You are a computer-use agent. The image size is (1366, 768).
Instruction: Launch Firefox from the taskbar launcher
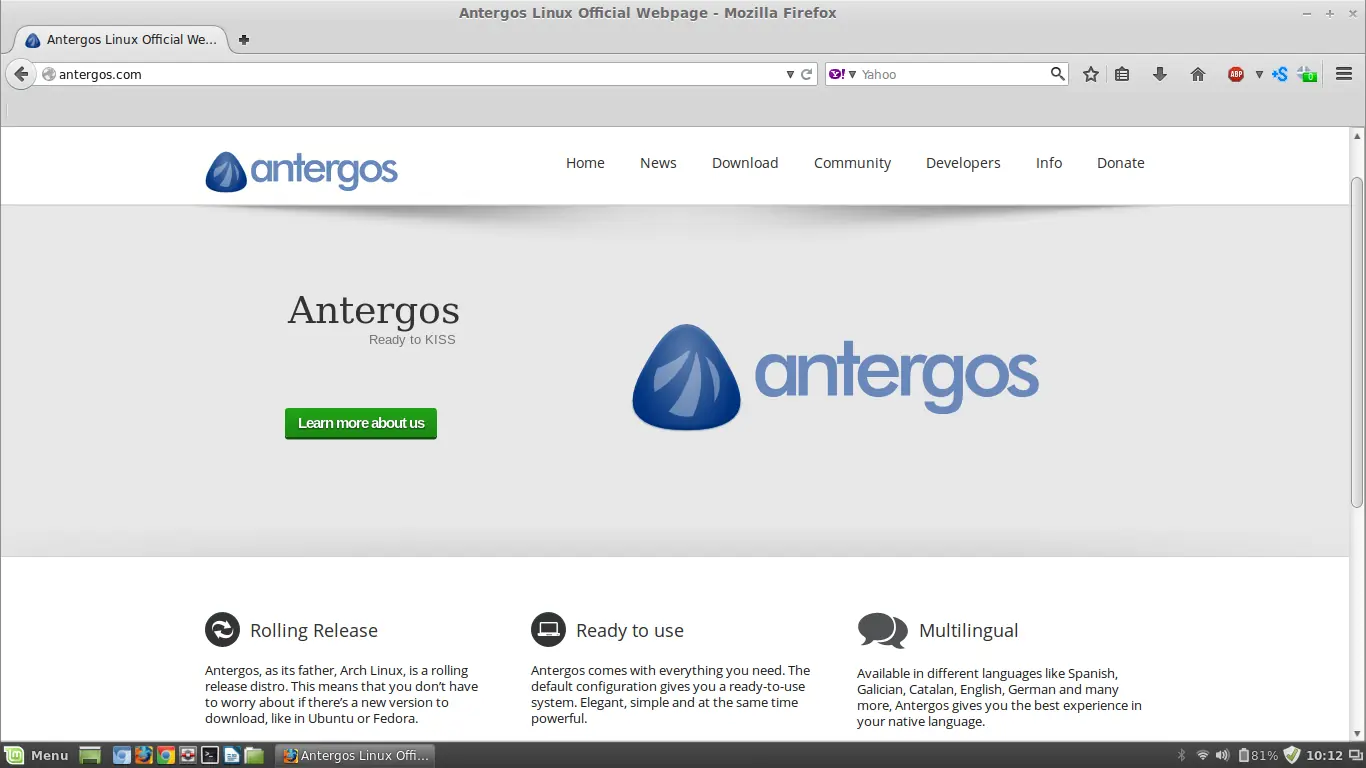[x=144, y=755]
